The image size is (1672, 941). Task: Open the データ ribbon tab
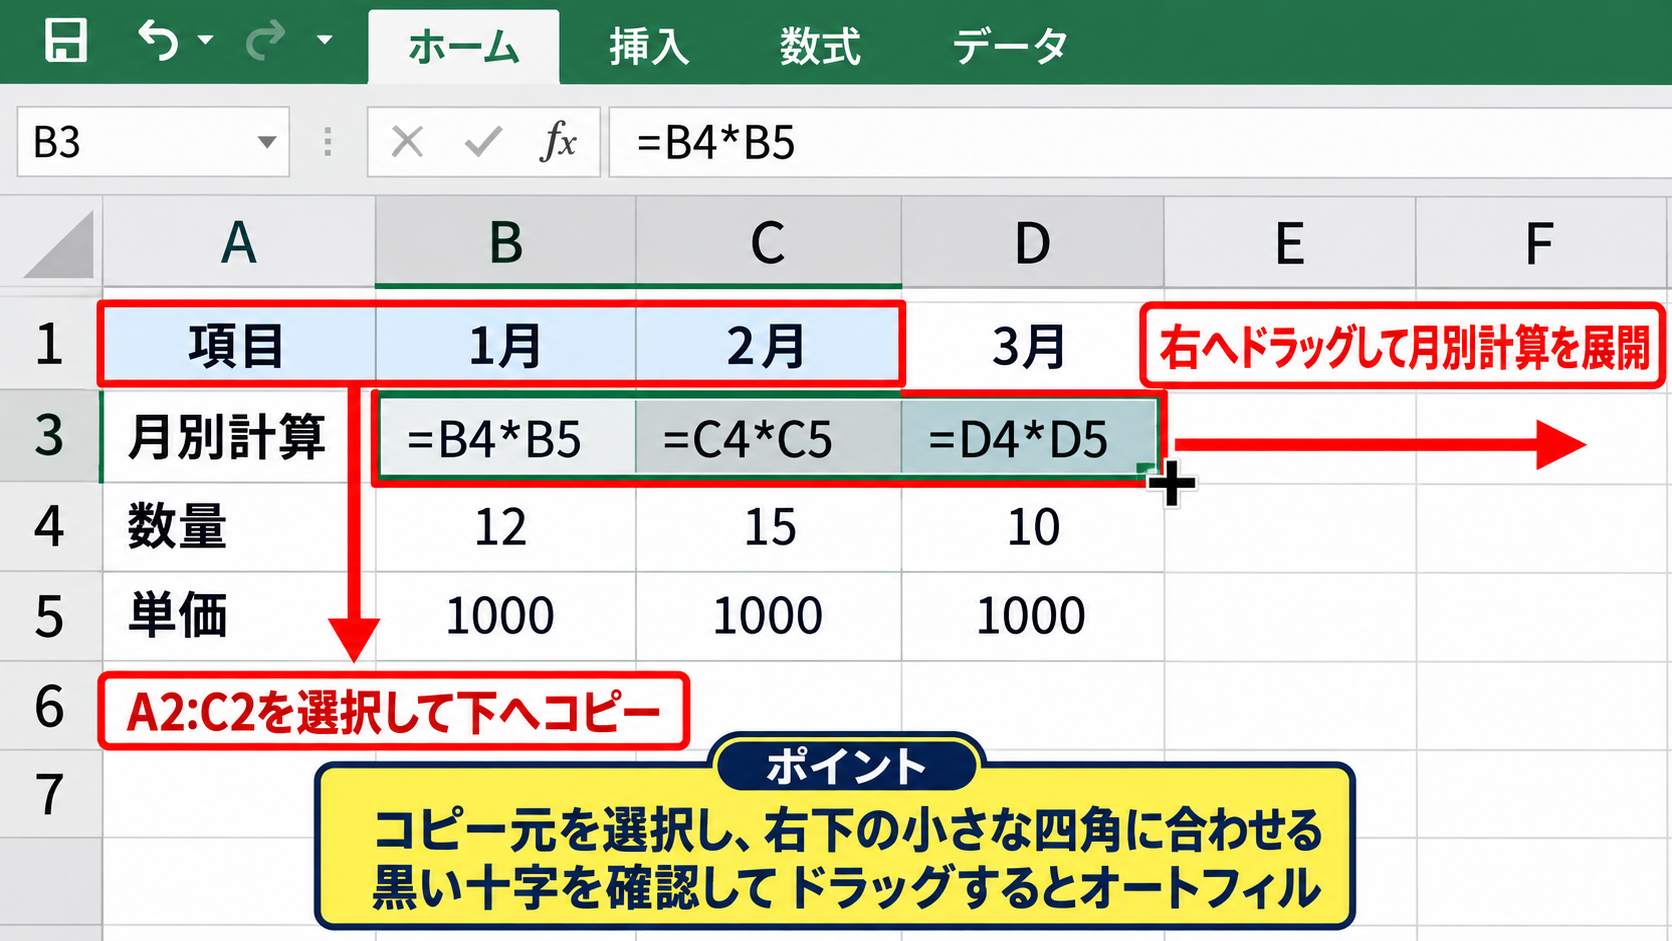(x=1010, y=47)
